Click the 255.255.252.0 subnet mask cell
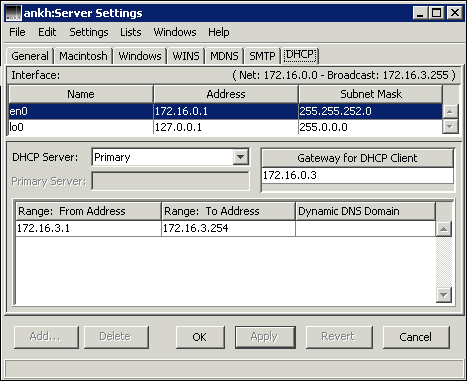 [370, 111]
